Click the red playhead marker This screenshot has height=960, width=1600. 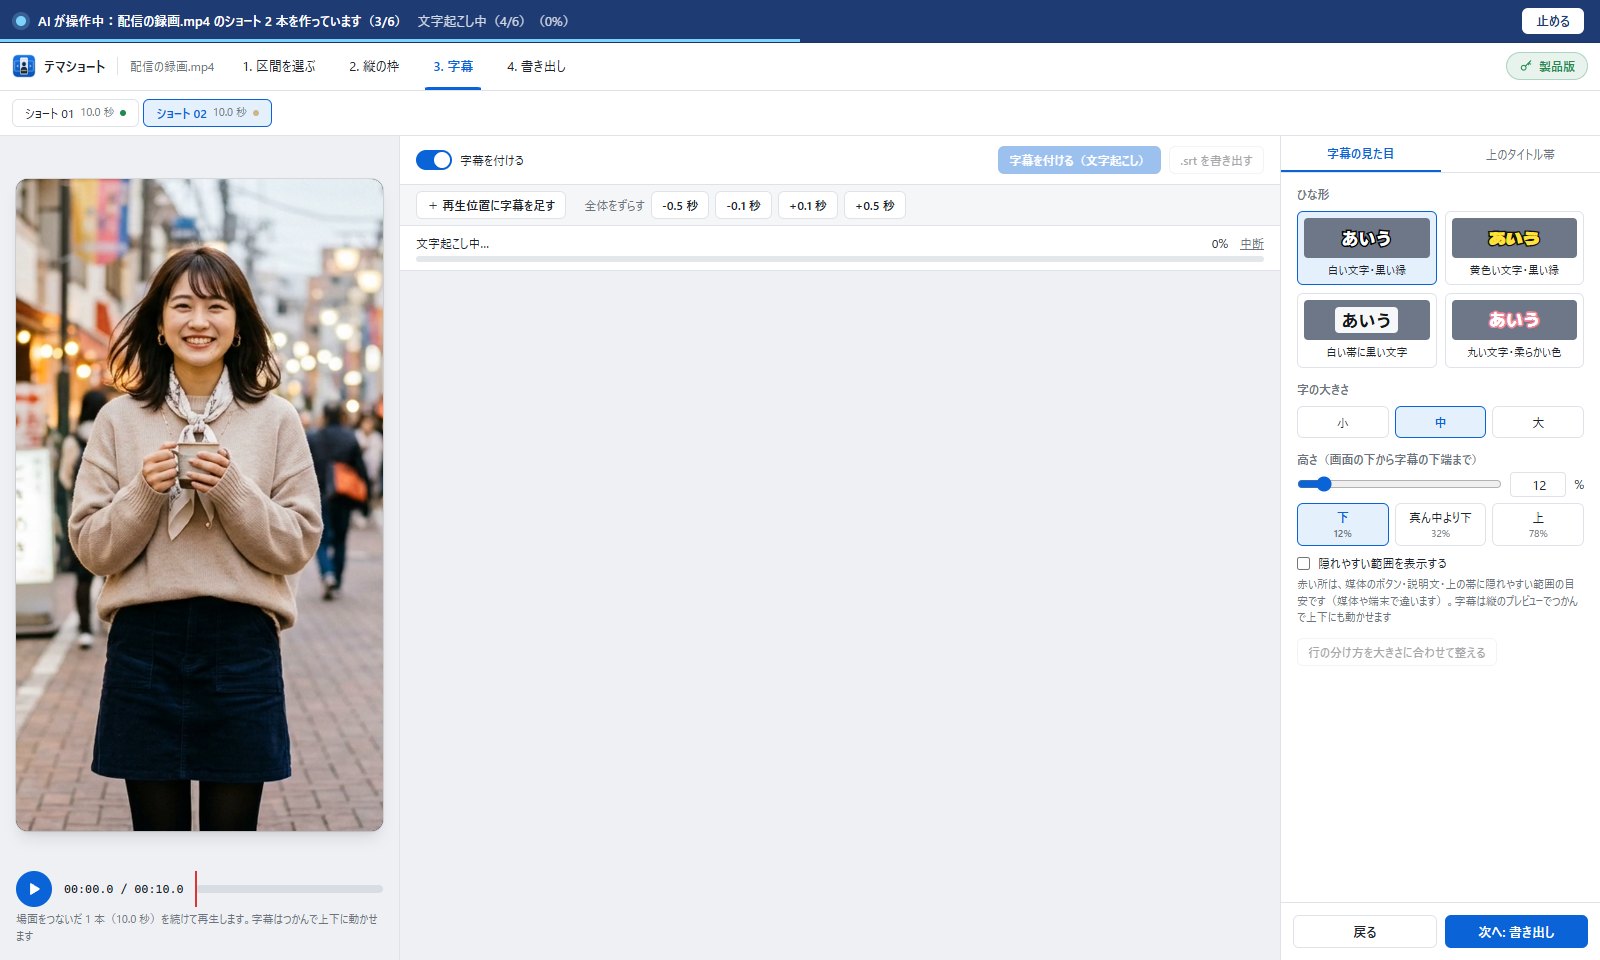point(196,889)
